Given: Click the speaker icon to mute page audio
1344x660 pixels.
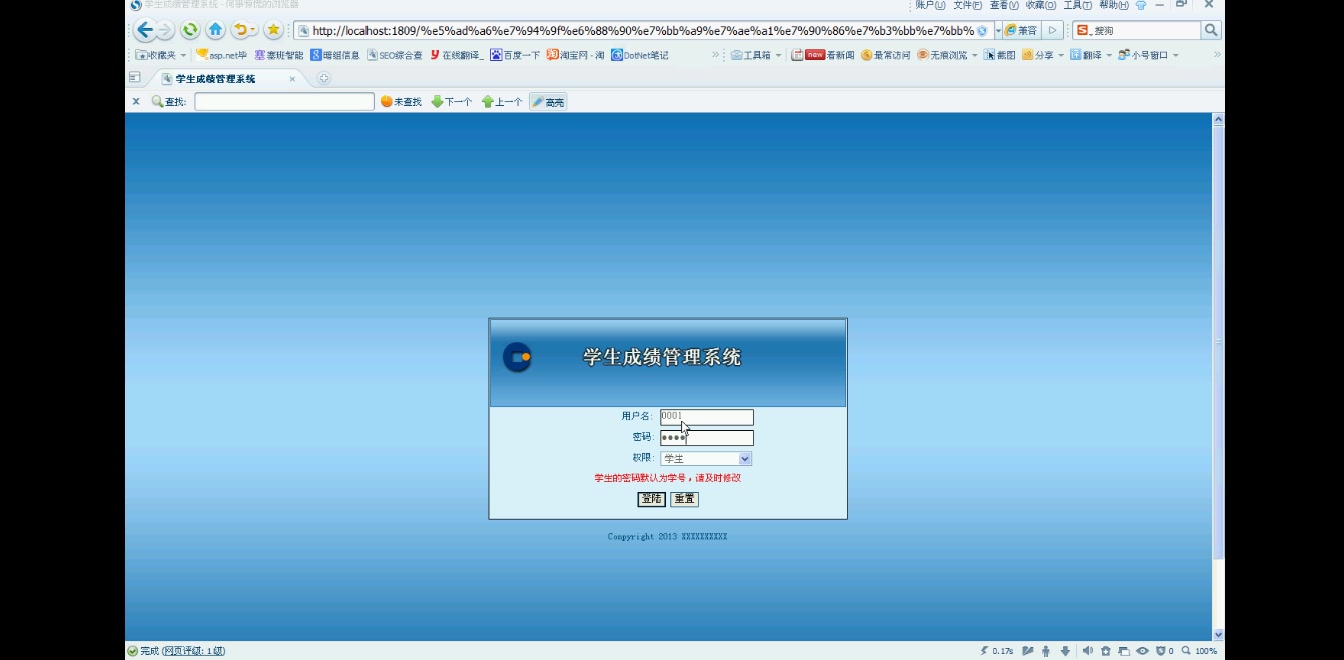Looking at the screenshot, I should click(1089, 650).
